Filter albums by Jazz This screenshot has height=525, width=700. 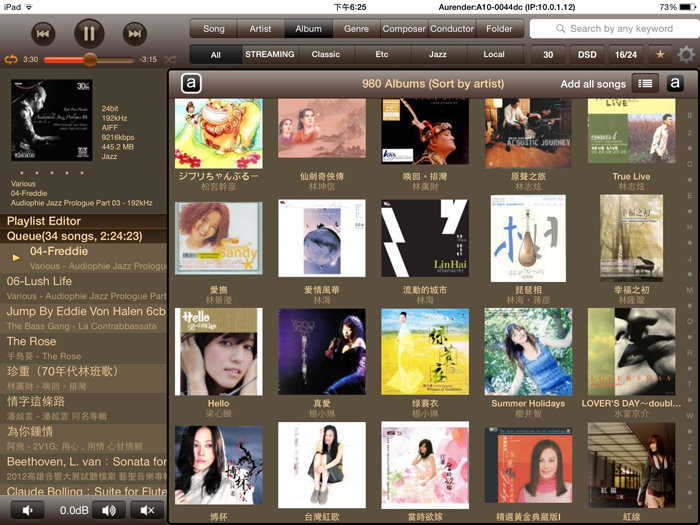(438, 54)
